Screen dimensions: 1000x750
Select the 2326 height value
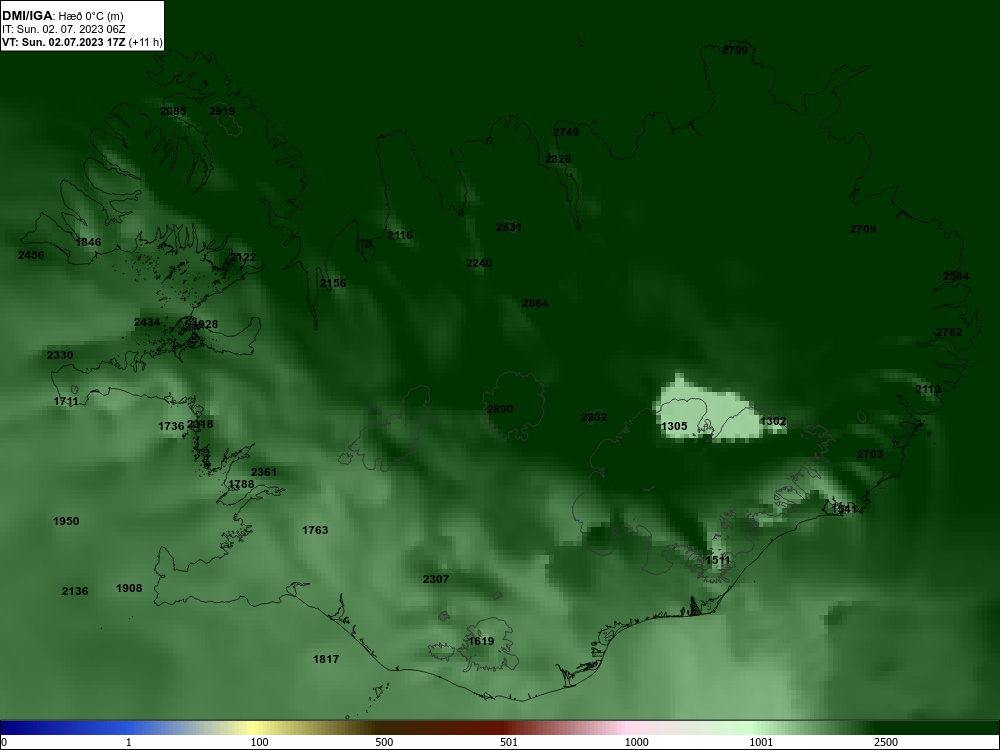coord(558,159)
